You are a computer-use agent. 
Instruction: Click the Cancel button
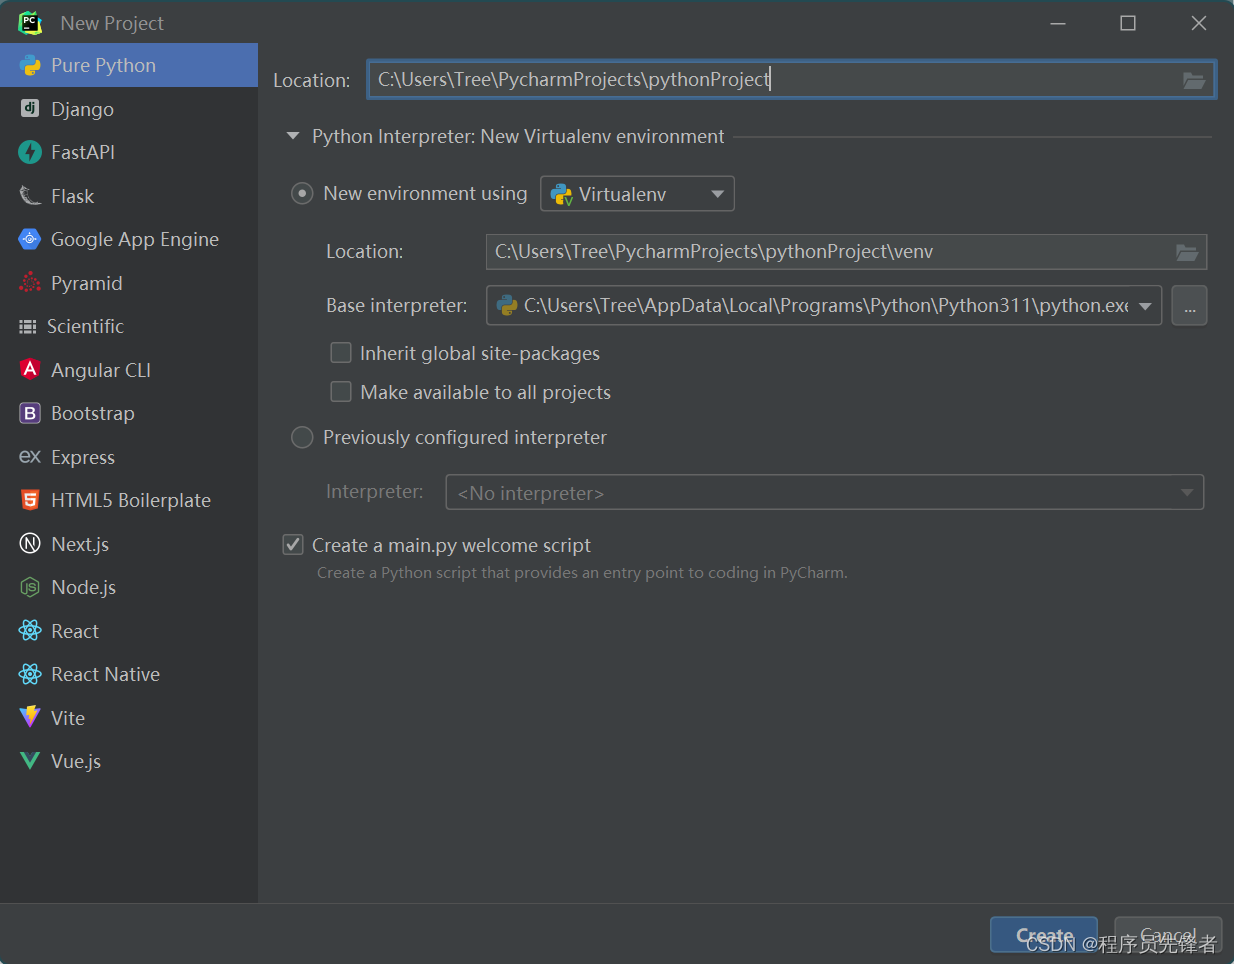[x=1168, y=935]
